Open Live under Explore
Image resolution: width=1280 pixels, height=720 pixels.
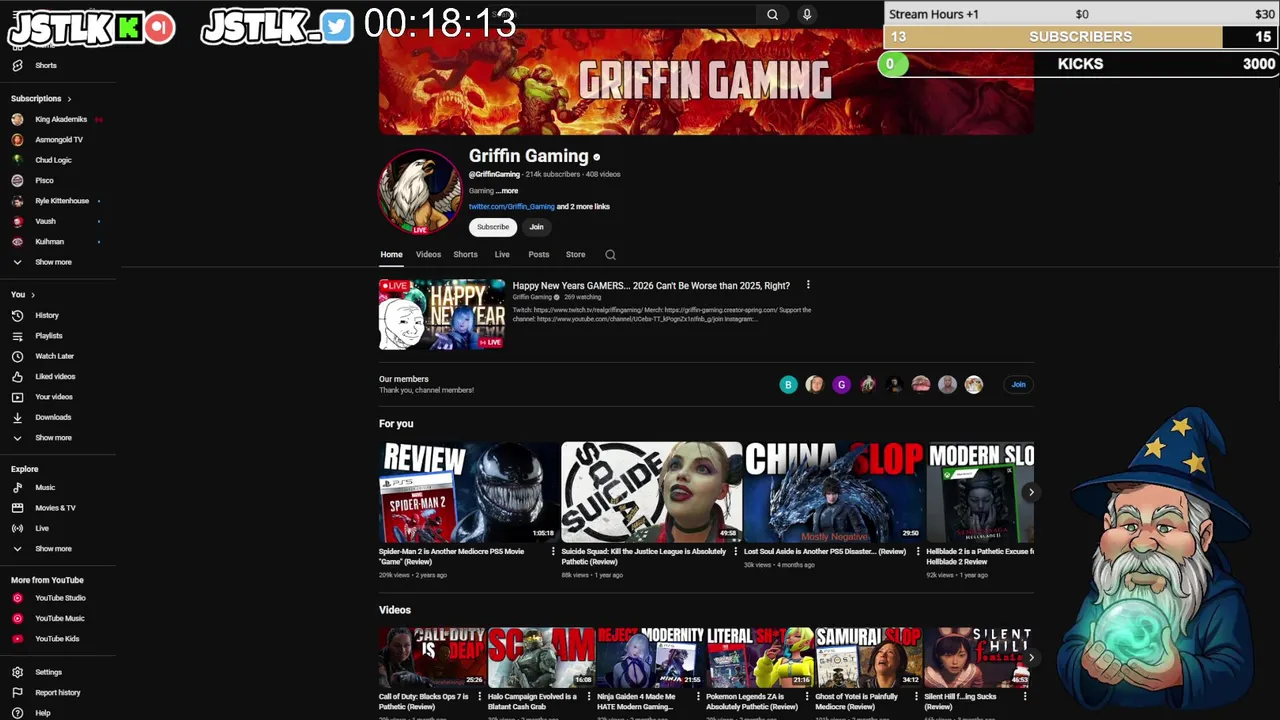pos(42,528)
